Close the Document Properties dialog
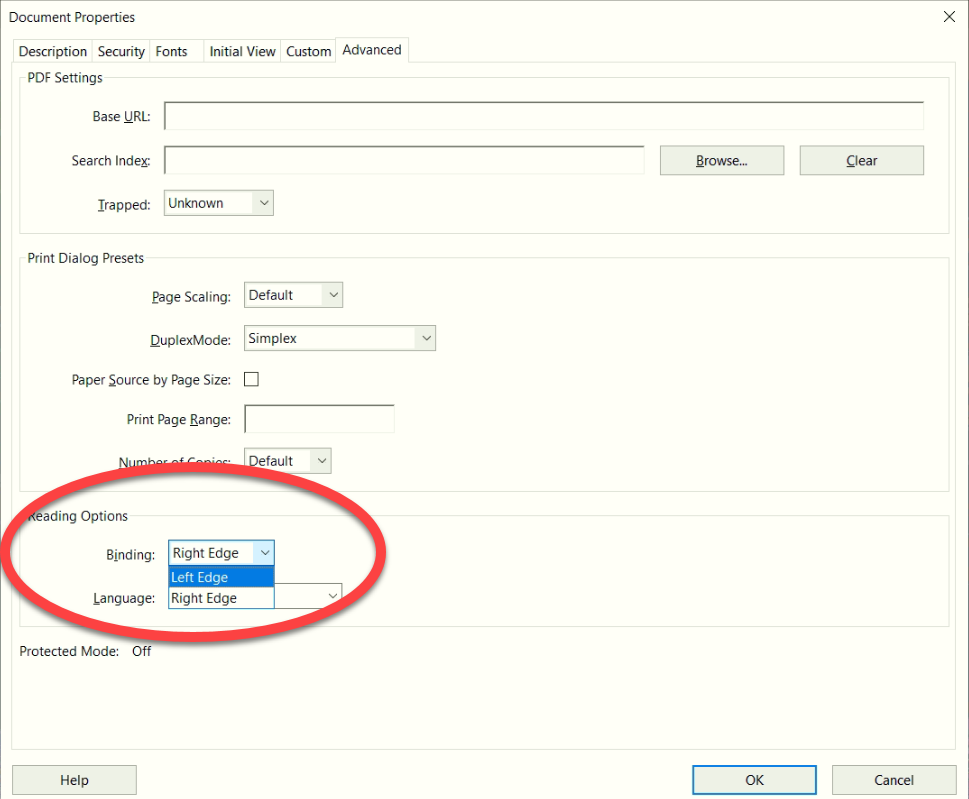This screenshot has width=969, height=799. (x=948, y=16)
